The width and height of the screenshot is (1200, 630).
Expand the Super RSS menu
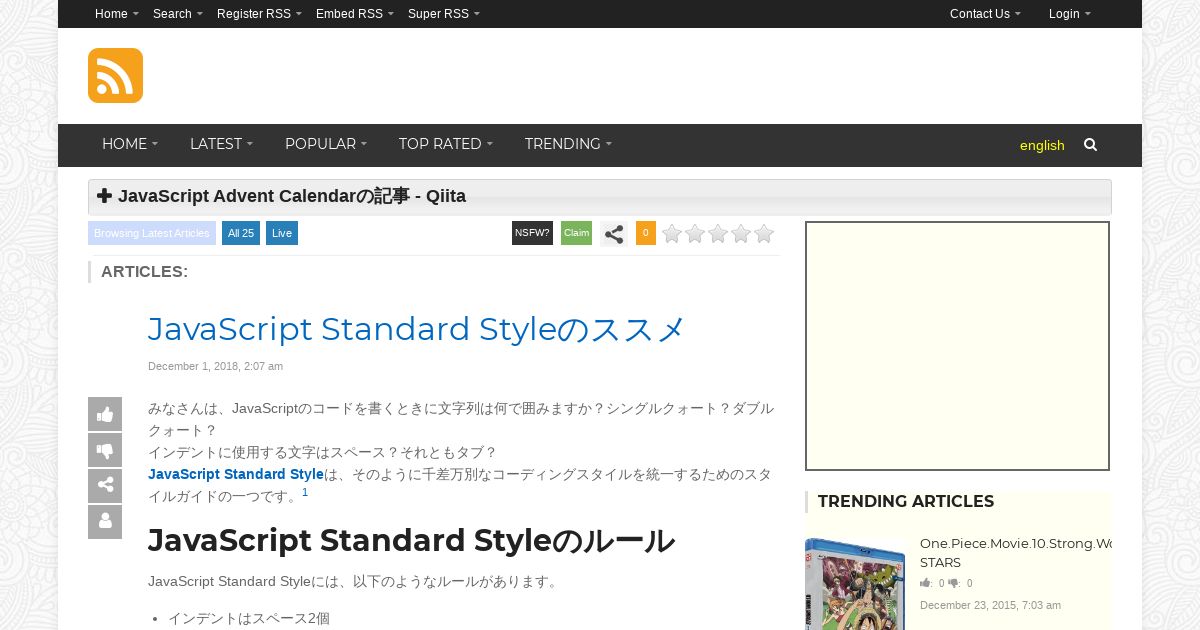tap(444, 14)
